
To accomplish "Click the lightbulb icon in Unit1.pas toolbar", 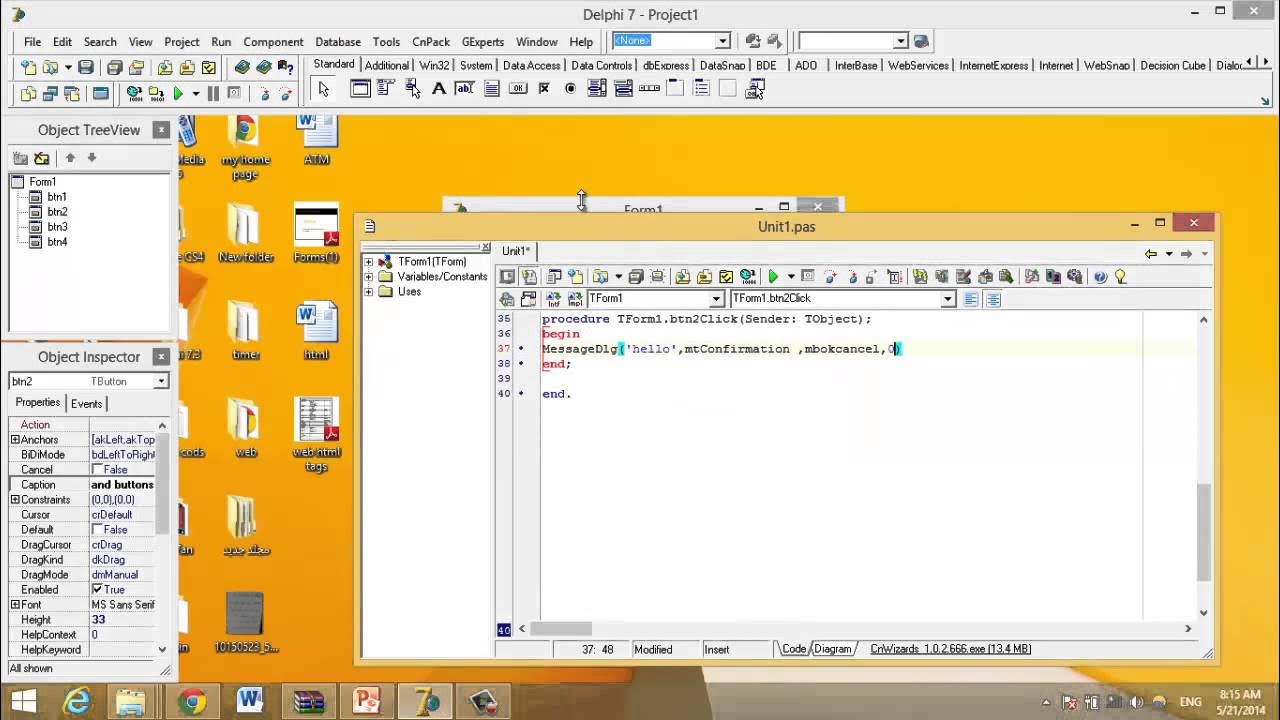I will pos(1120,277).
